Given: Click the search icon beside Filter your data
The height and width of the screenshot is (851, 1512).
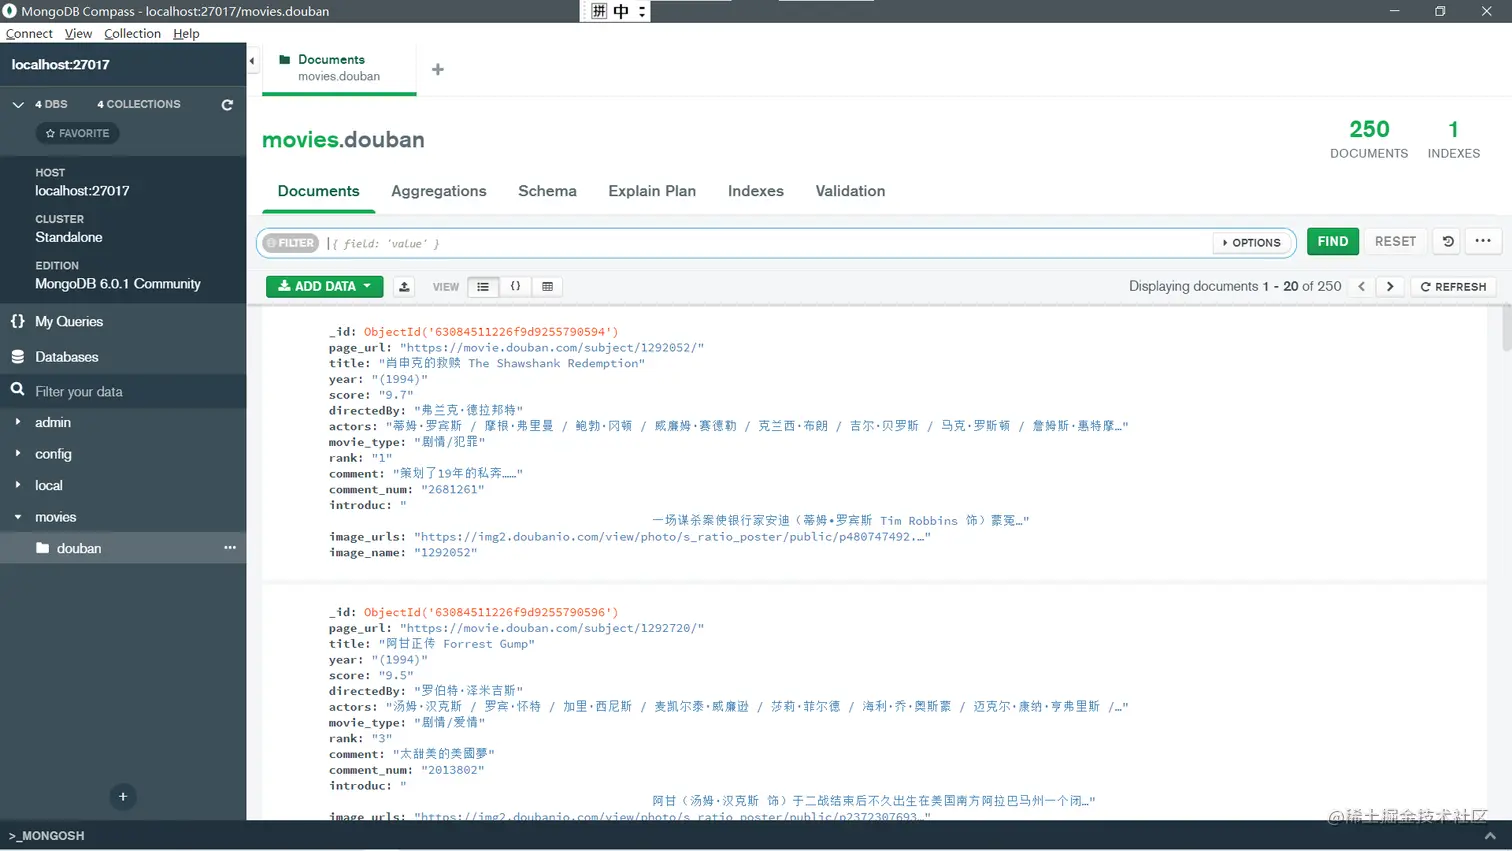Looking at the screenshot, I should [x=18, y=391].
